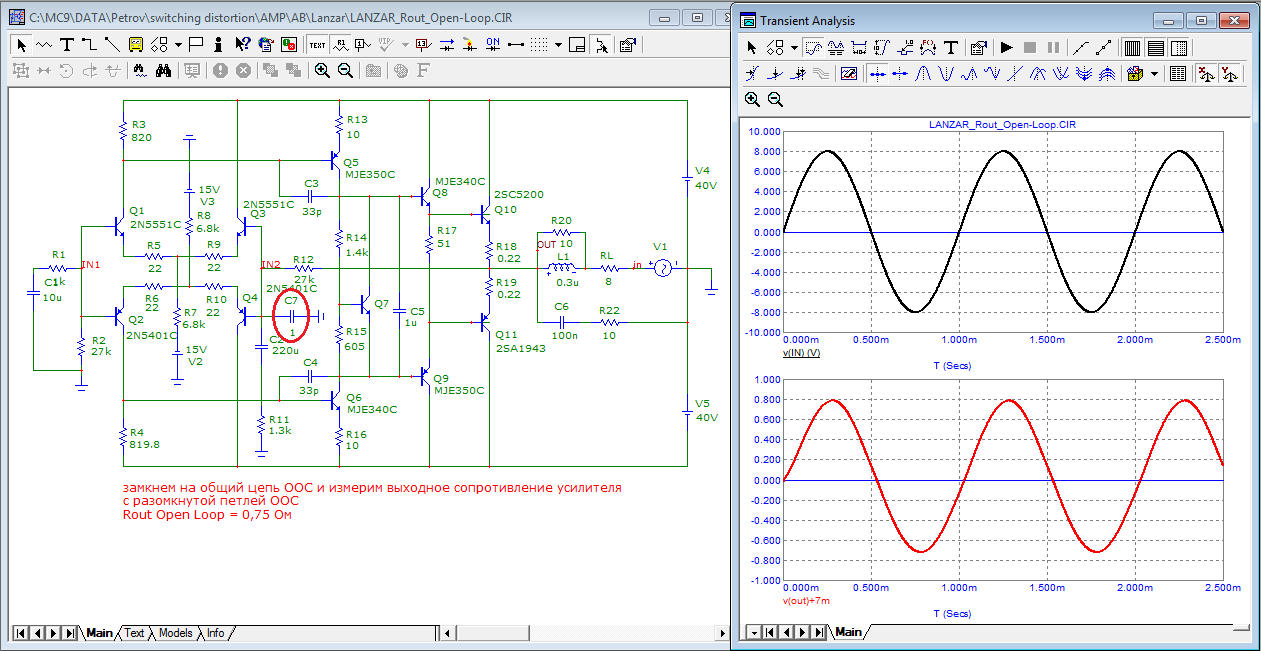1261x651 pixels.
Task: Select the Text mode tool in schematic toolbar
Action: (67, 44)
